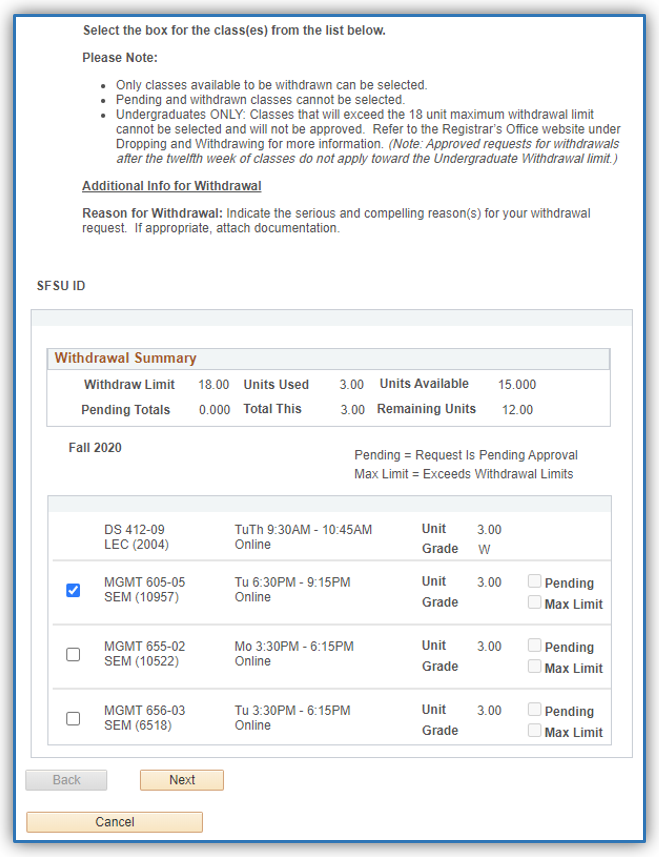Image resolution: width=659 pixels, height=857 pixels.
Task: Click the Max Limit legend explanation text
Action: (x=463, y=474)
